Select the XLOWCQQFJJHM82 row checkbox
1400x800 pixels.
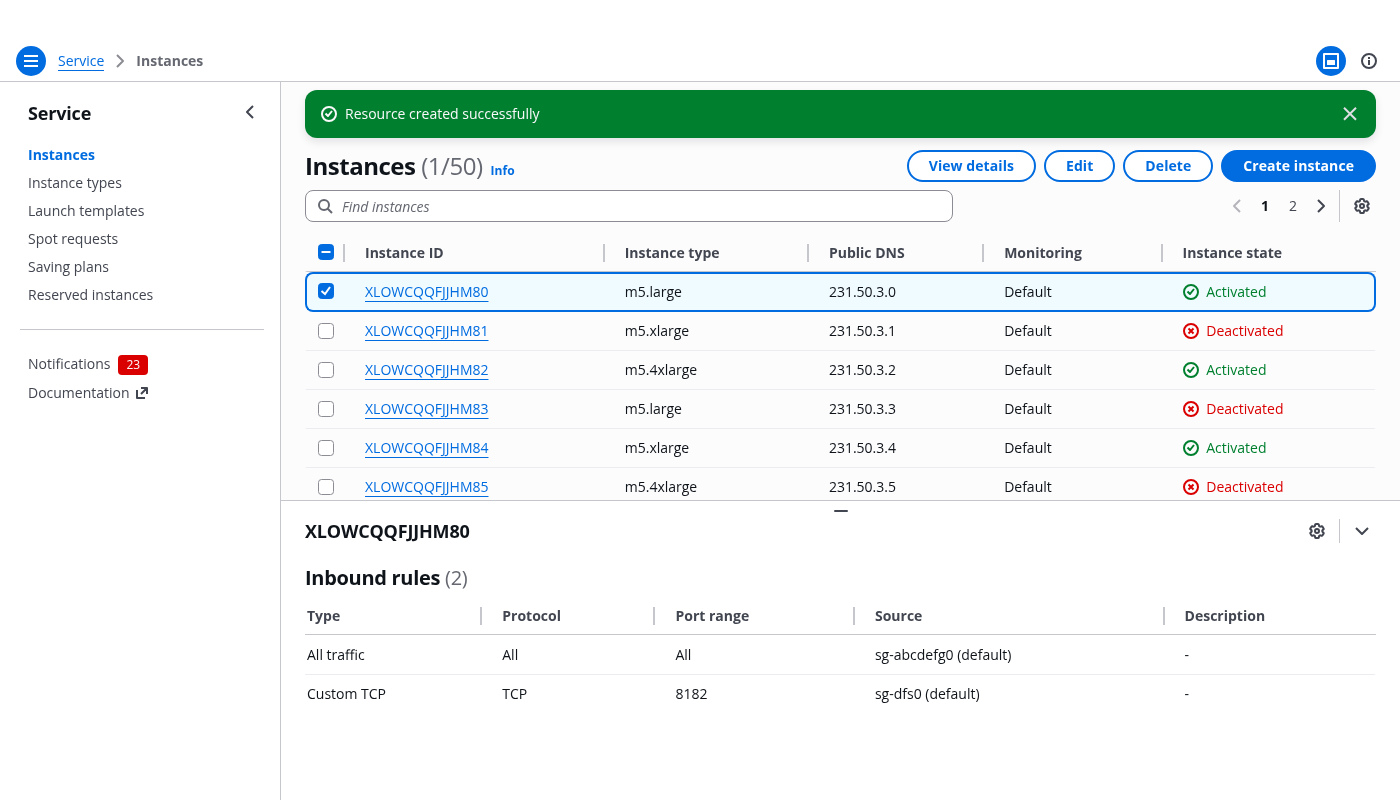326,370
